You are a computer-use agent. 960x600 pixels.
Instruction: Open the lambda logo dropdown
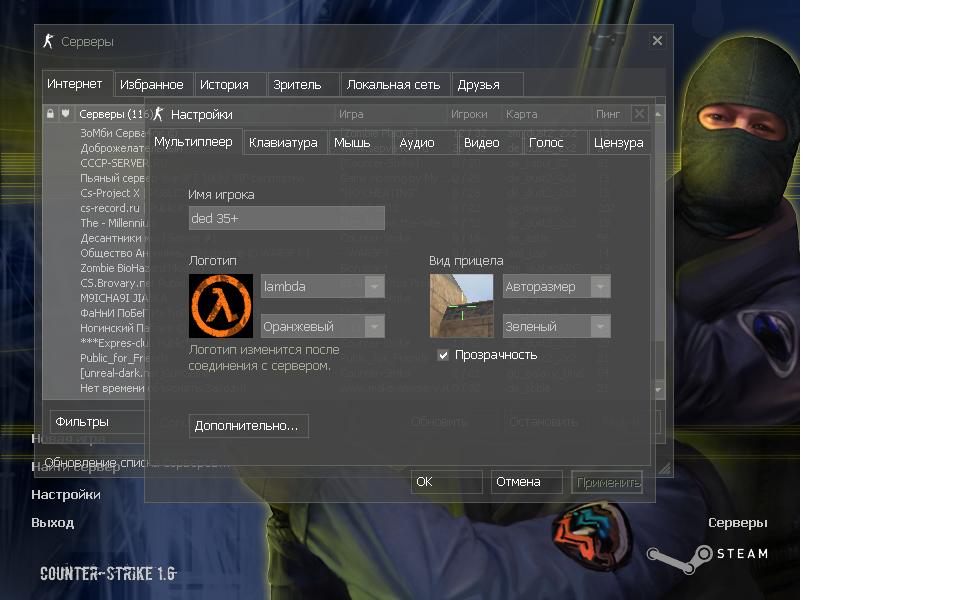tap(322, 287)
